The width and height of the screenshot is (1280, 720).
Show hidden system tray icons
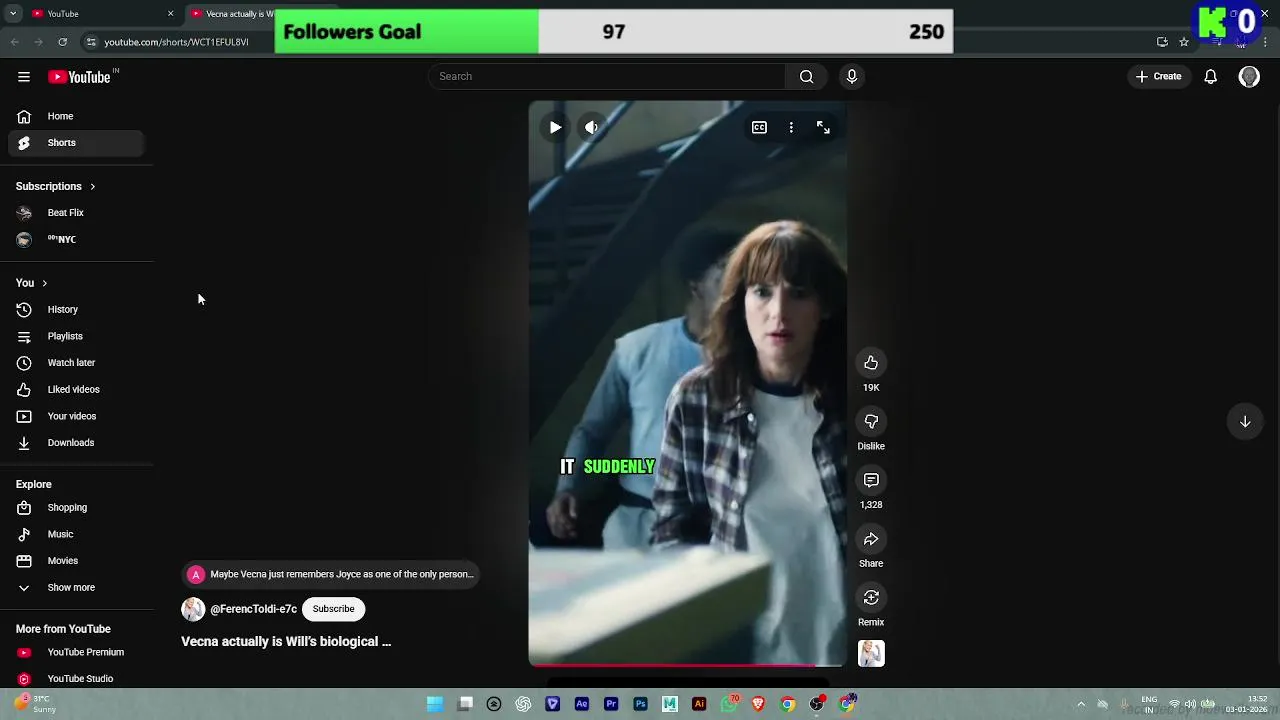point(1081,704)
